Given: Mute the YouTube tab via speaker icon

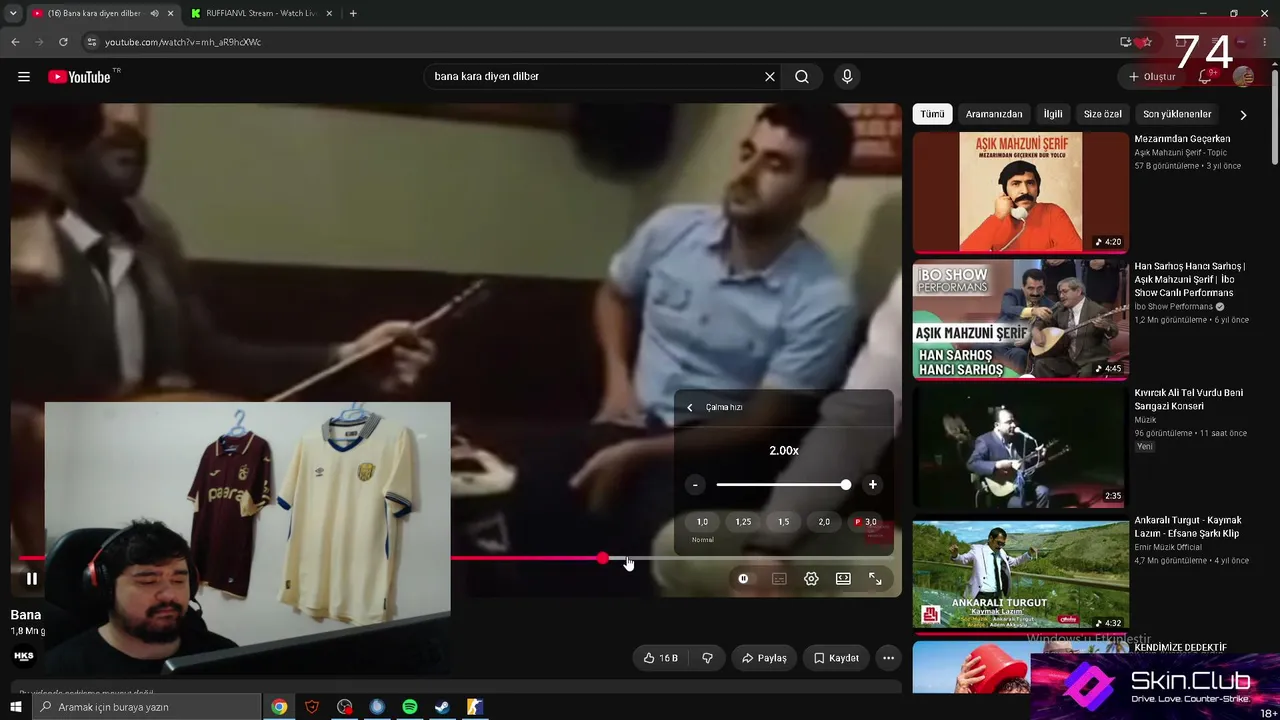Looking at the screenshot, I should tap(154, 13).
